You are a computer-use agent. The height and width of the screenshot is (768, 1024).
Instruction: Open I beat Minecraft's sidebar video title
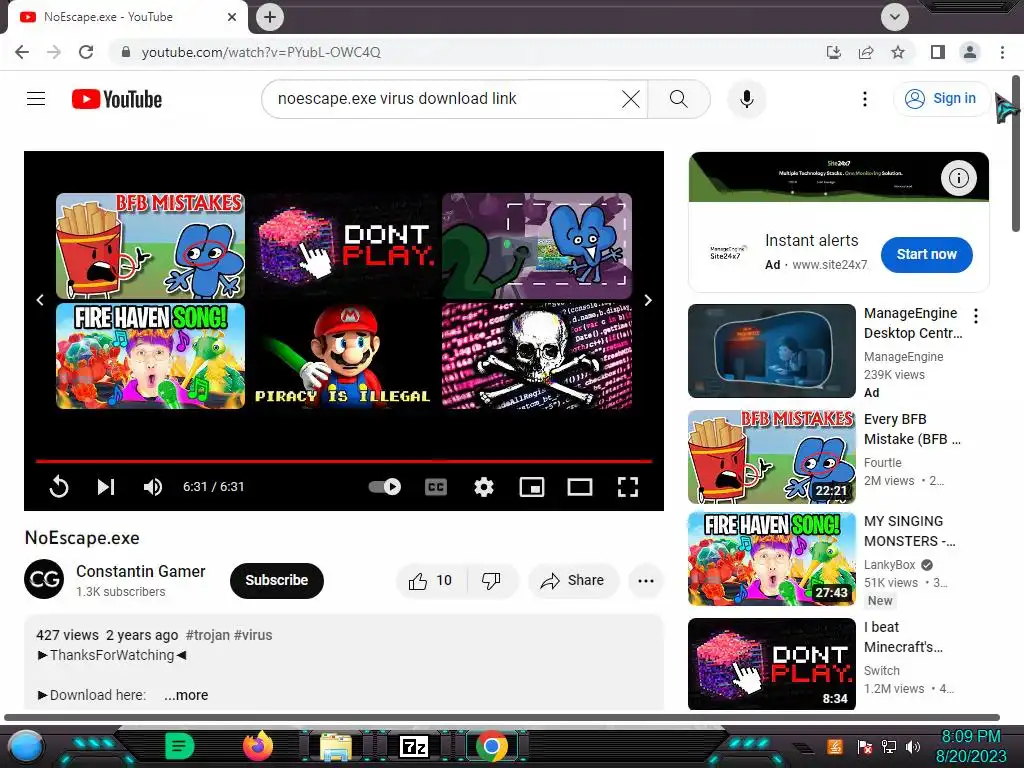pyautogui.click(x=903, y=637)
